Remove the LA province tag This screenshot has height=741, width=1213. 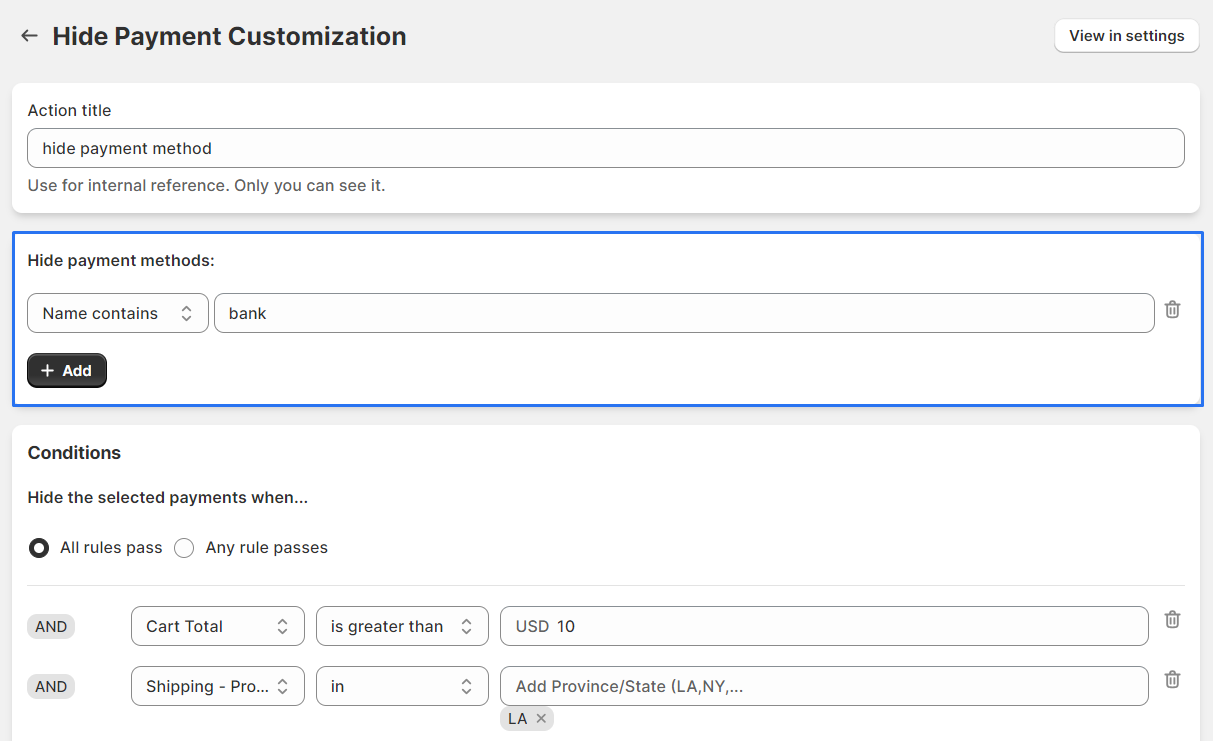coord(541,718)
